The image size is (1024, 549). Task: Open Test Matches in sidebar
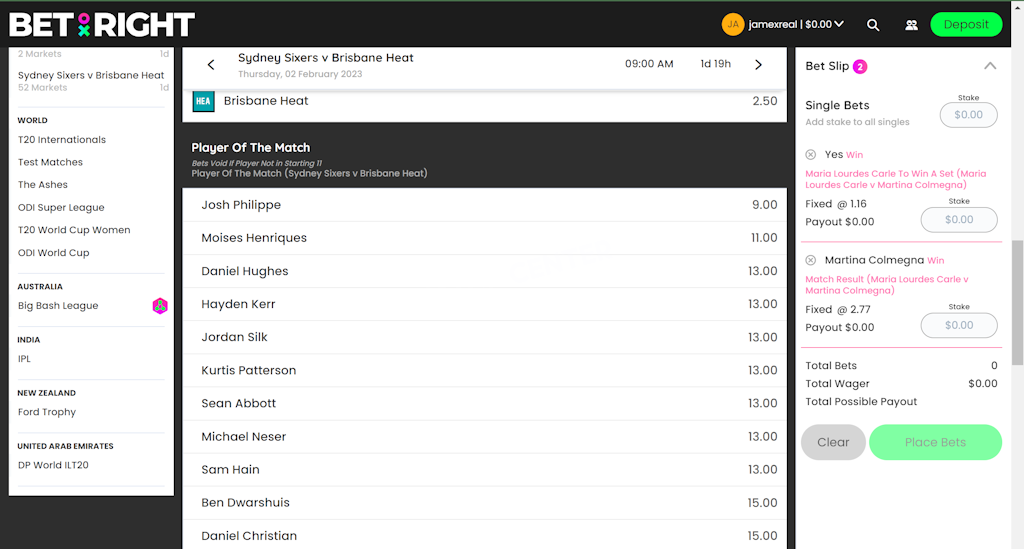tap(50, 162)
